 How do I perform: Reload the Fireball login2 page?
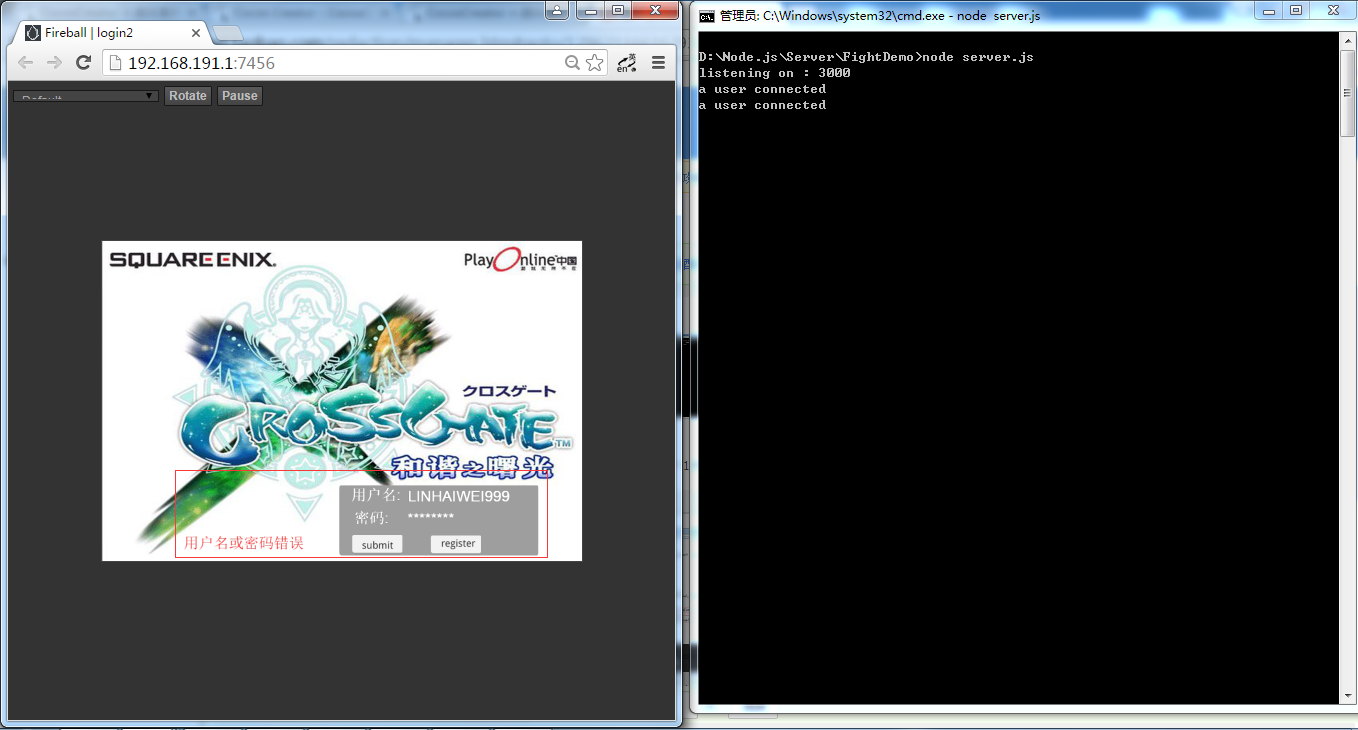(84, 63)
